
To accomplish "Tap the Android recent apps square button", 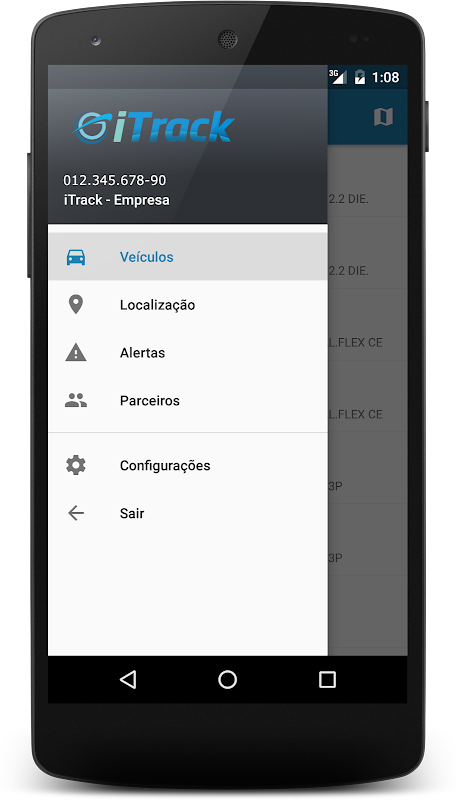I will (x=327, y=680).
